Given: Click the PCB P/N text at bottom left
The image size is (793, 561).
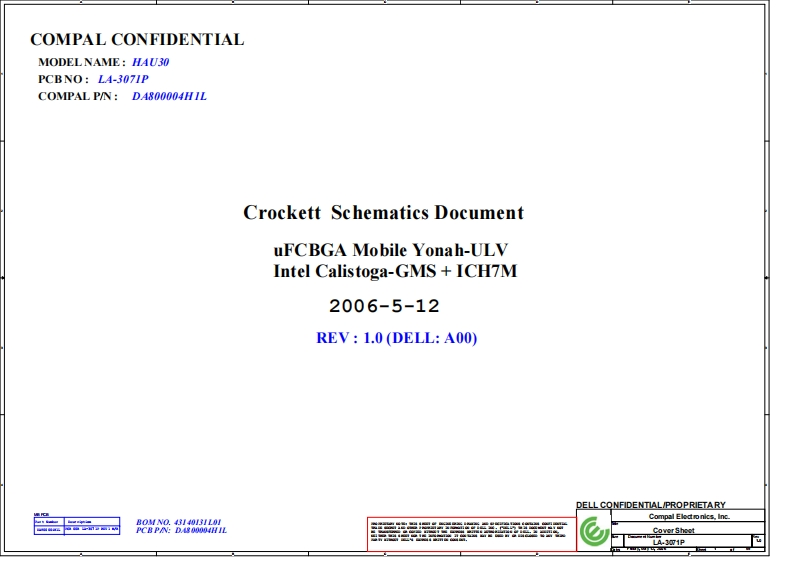Looking at the screenshot, I should [x=181, y=531].
